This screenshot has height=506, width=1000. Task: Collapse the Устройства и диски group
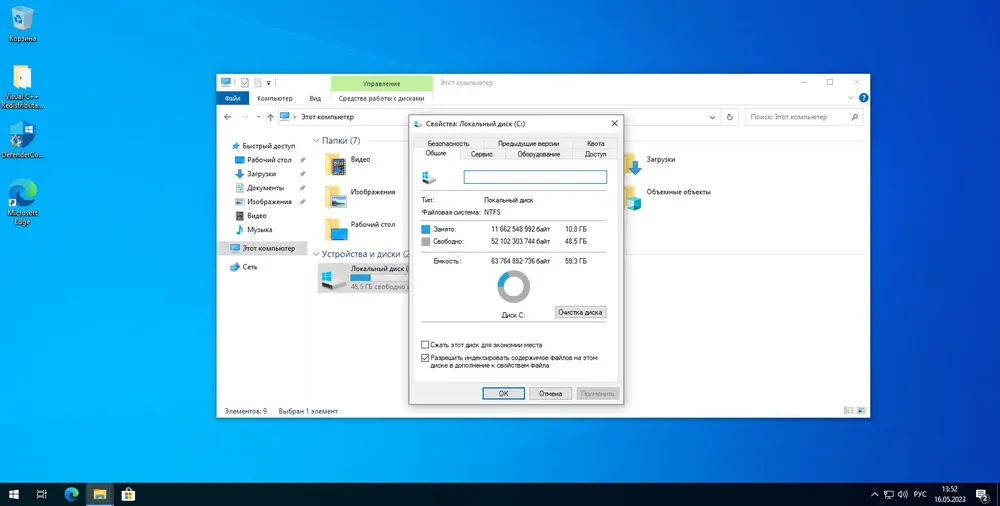click(316, 254)
